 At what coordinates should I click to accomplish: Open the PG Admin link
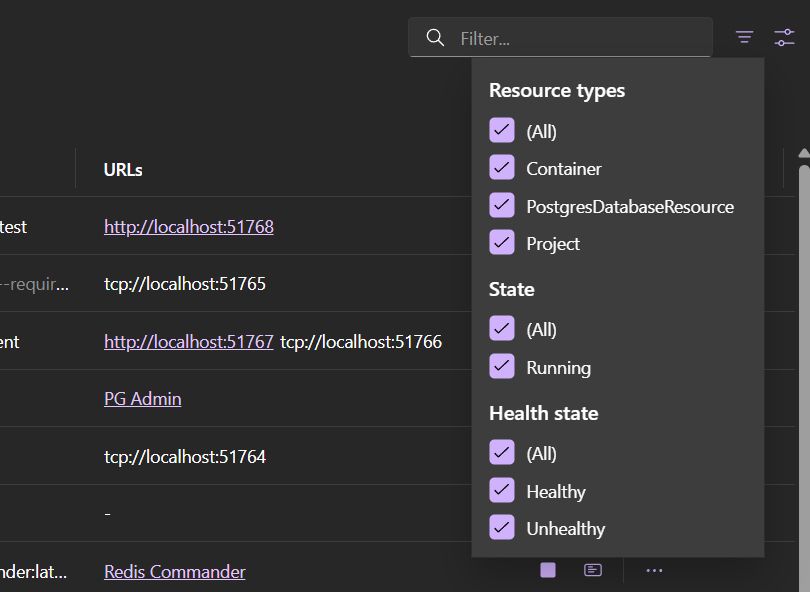pos(143,399)
